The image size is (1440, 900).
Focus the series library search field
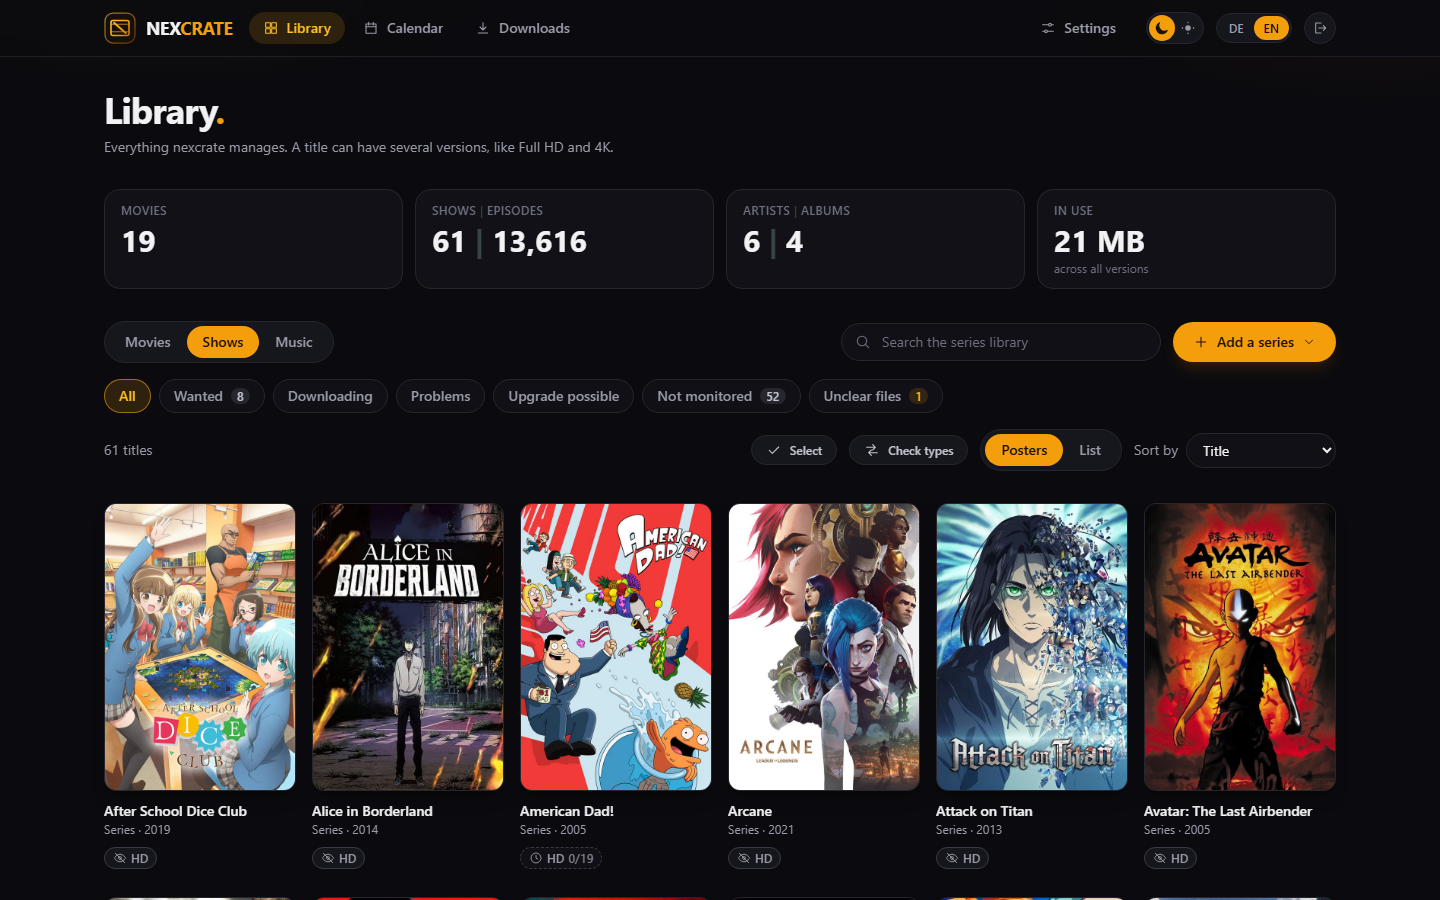point(1001,342)
